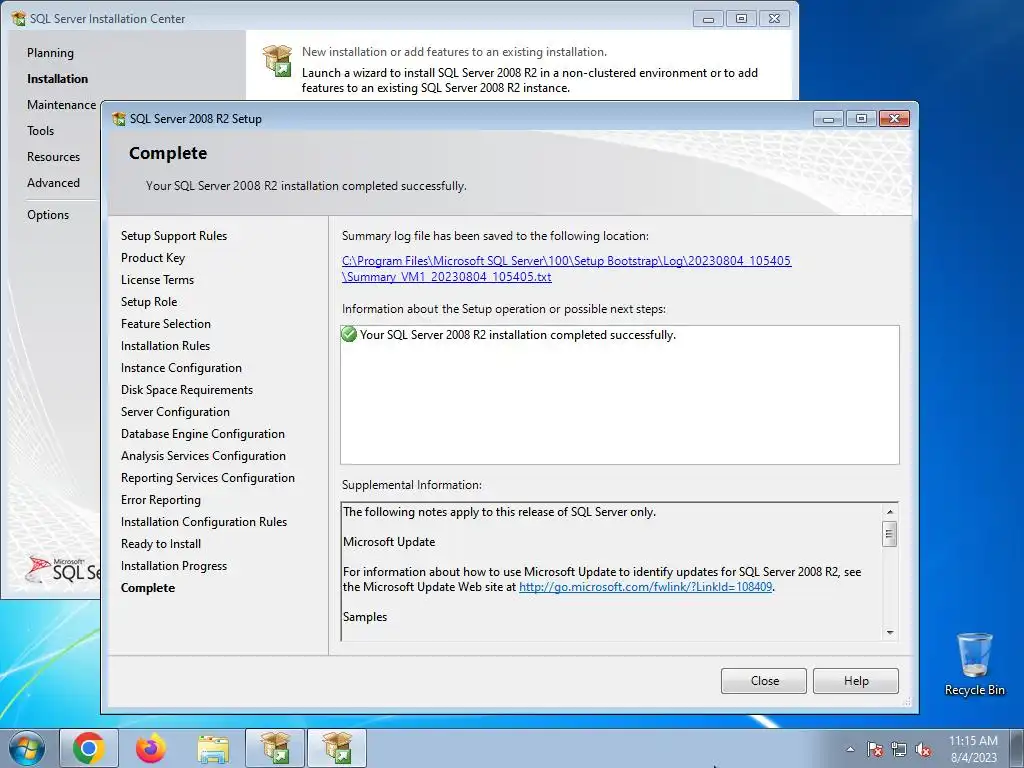Click the installation completed message in results box

pos(518,334)
